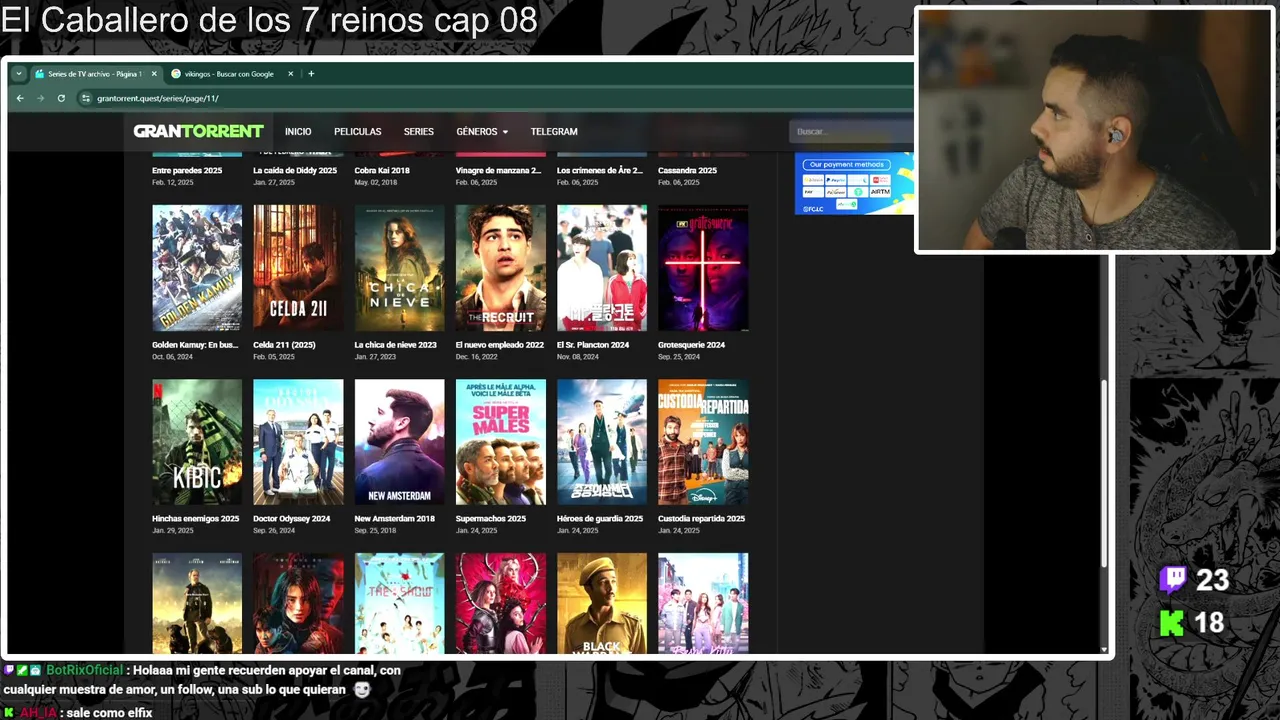Click title New Amsterdam 2018

394,519
